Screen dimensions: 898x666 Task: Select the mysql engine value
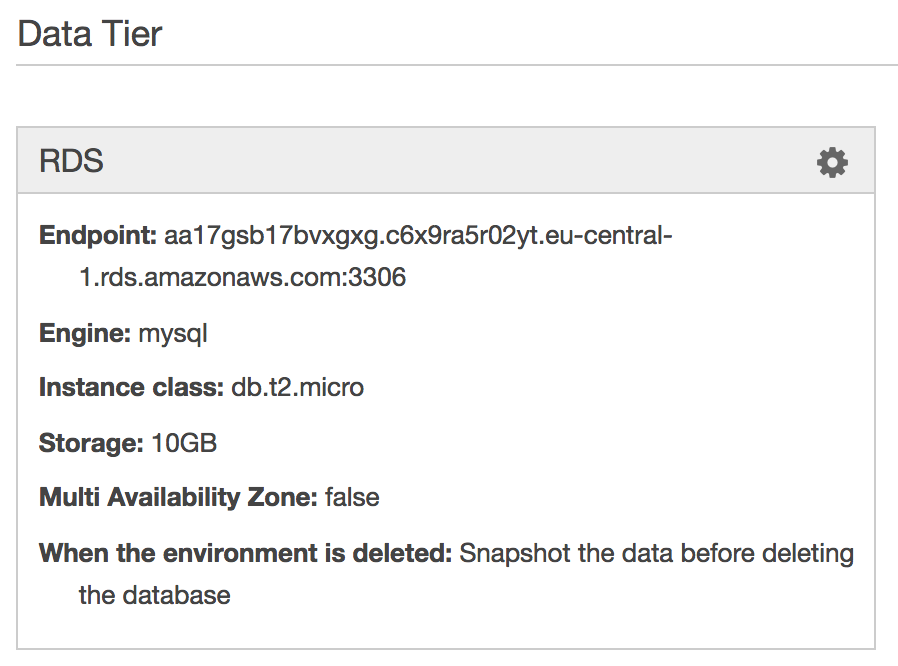tap(173, 334)
